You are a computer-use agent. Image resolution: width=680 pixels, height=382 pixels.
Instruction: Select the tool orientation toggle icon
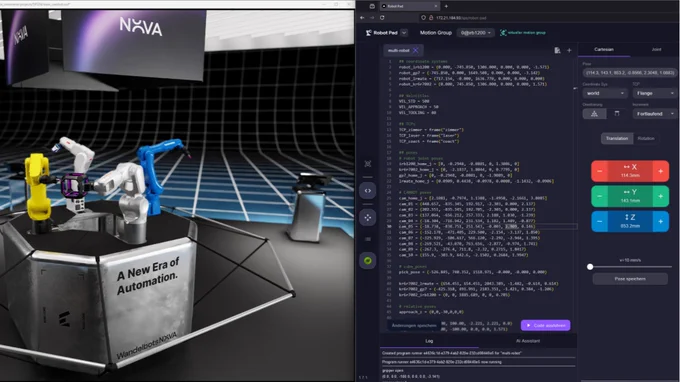pos(617,114)
